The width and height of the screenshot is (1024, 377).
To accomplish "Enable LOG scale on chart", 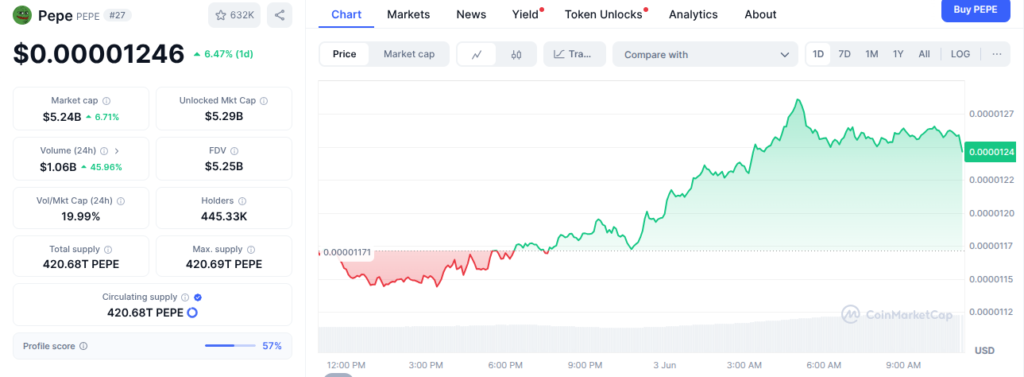I will coord(960,54).
